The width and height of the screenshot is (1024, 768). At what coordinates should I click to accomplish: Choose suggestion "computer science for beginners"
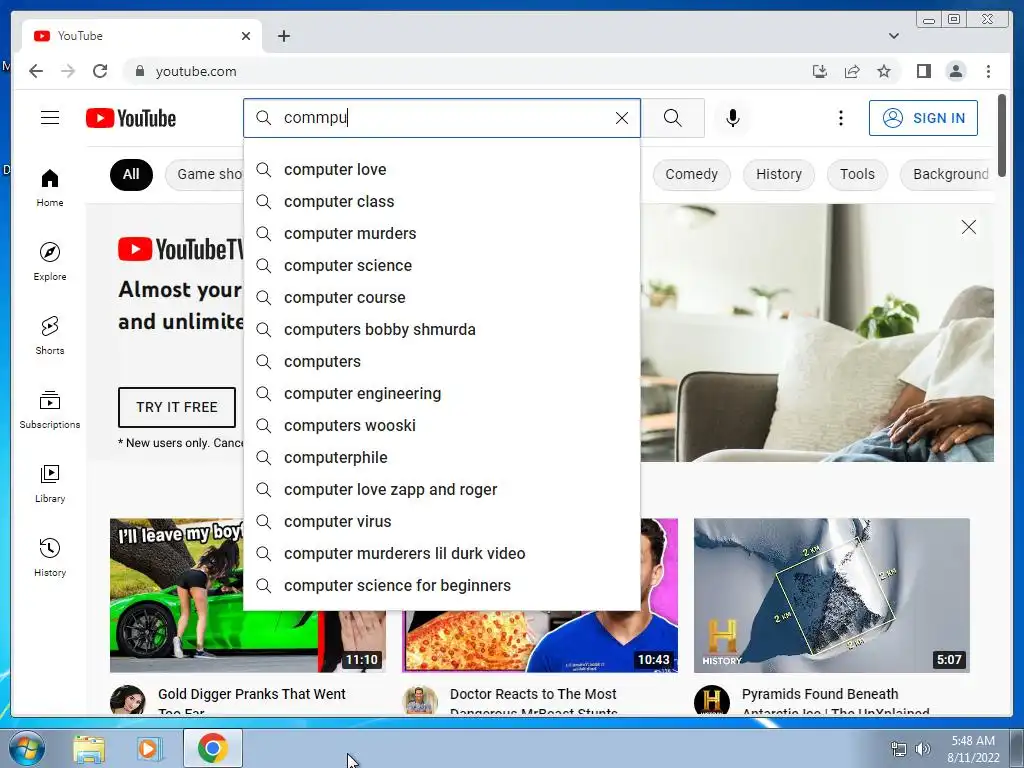pos(441,585)
